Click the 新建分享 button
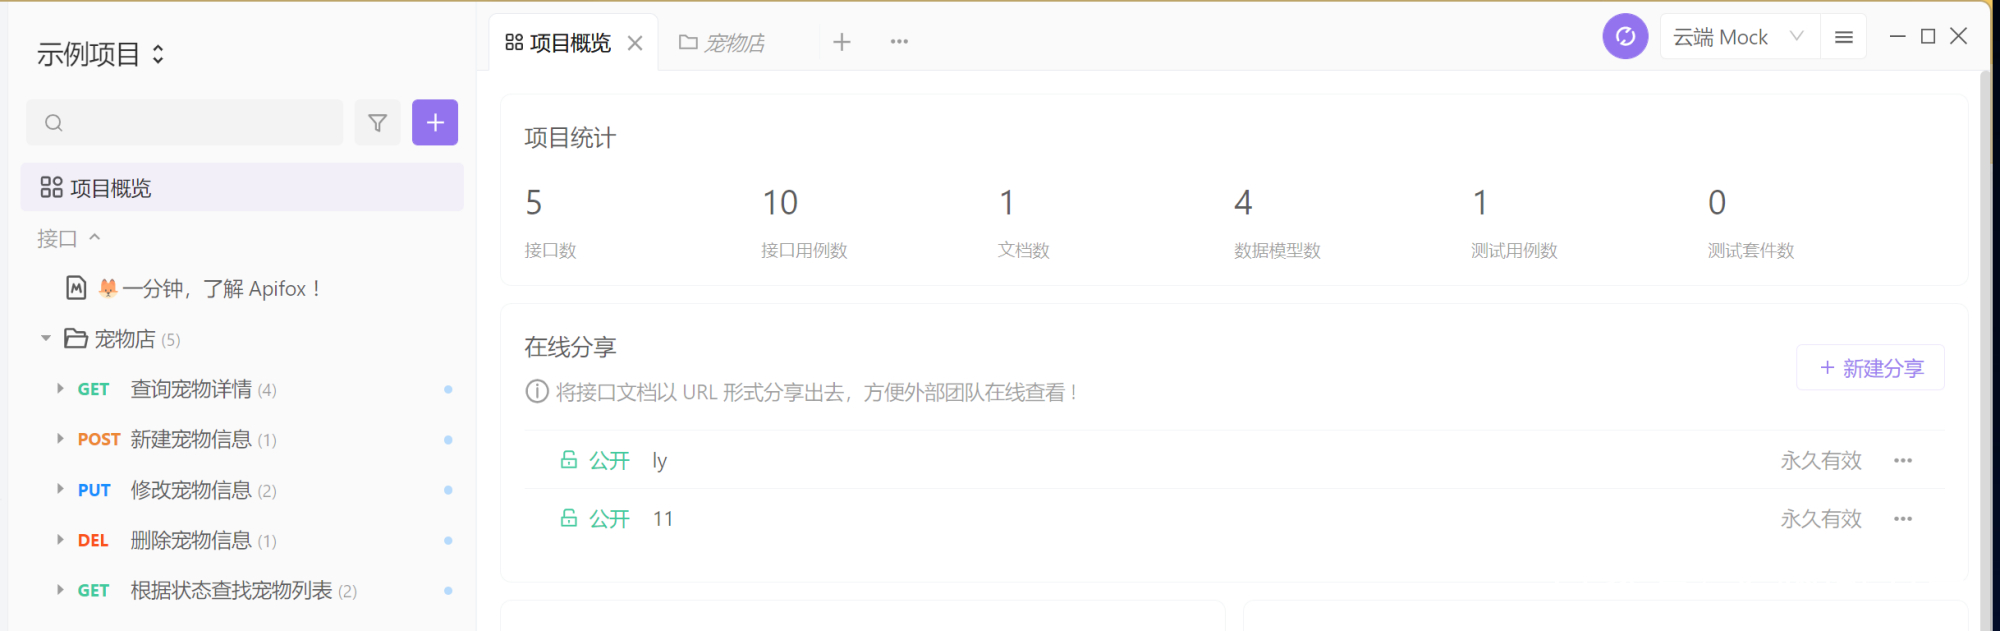 click(x=1871, y=368)
